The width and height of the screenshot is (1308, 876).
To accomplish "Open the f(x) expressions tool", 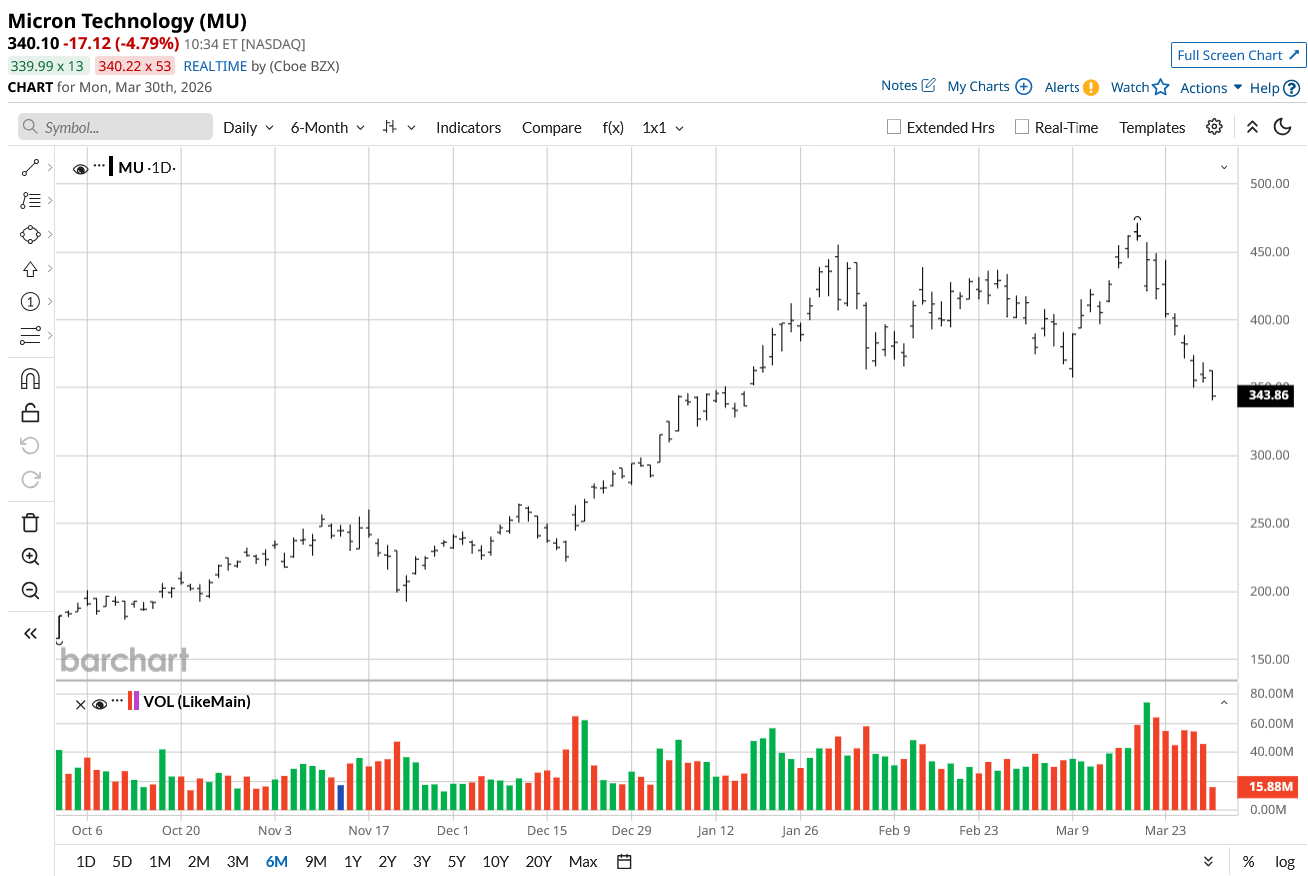I will (x=613, y=127).
